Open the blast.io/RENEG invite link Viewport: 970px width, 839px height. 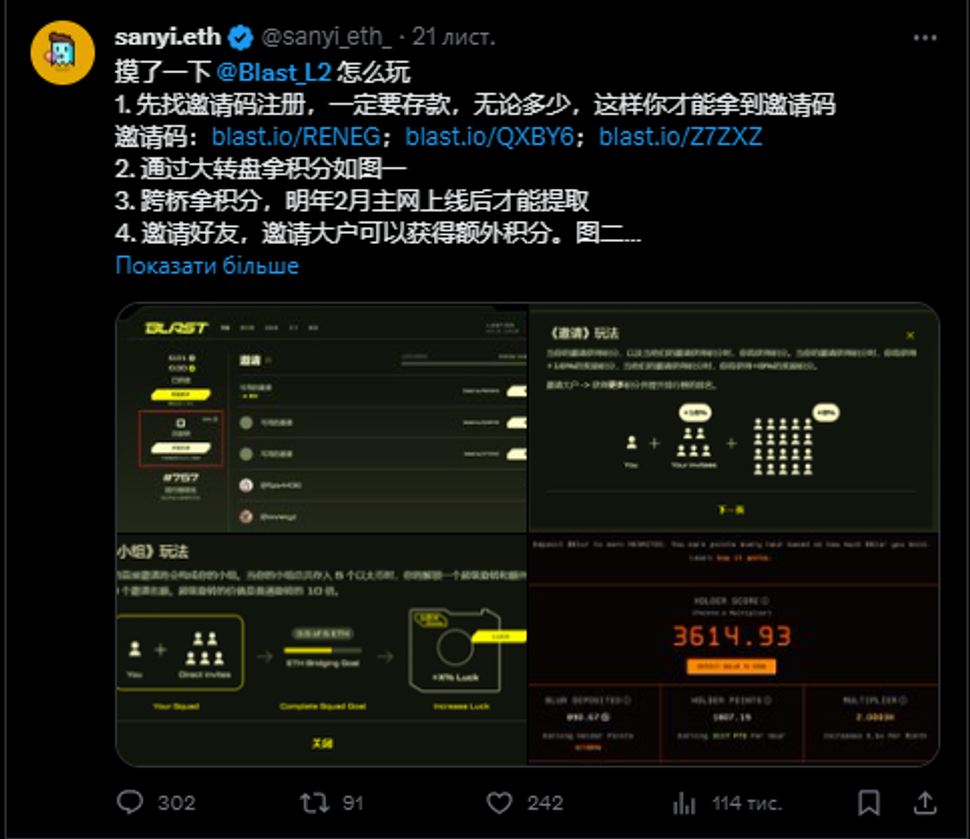[296, 137]
